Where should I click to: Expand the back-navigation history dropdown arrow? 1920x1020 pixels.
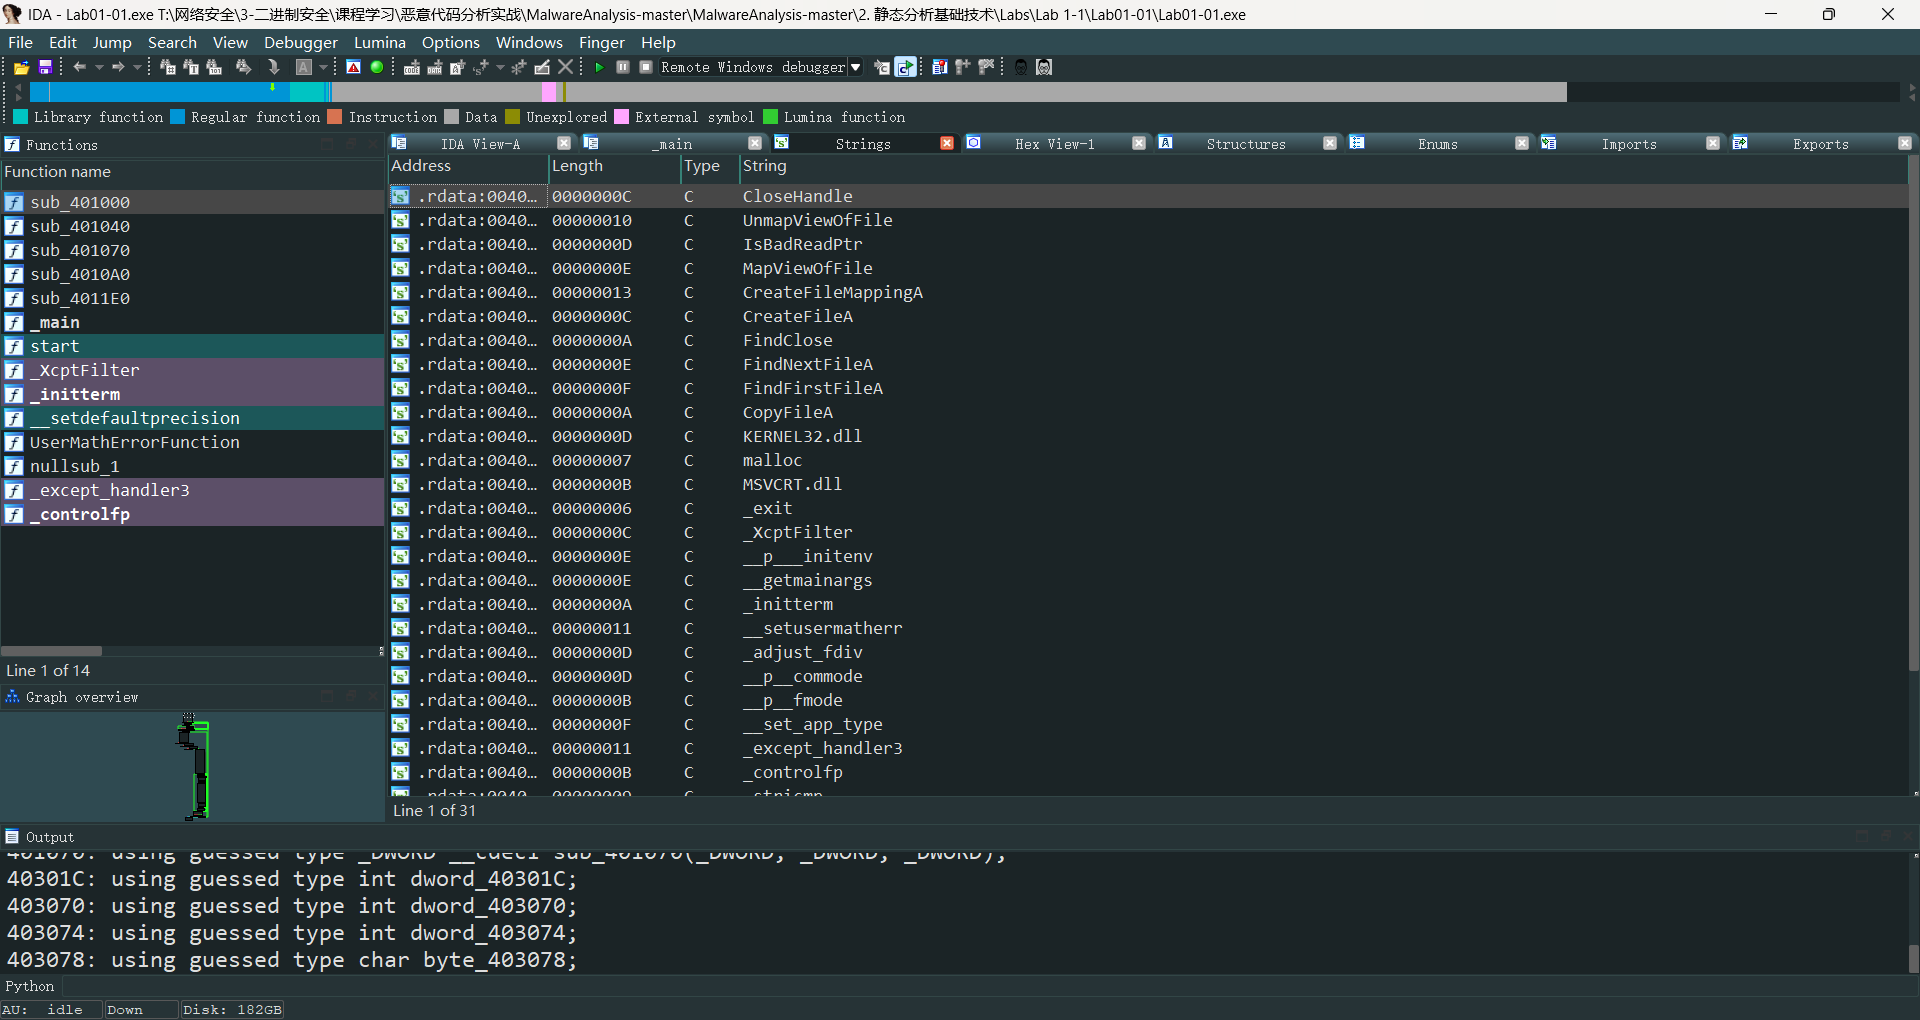point(99,67)
